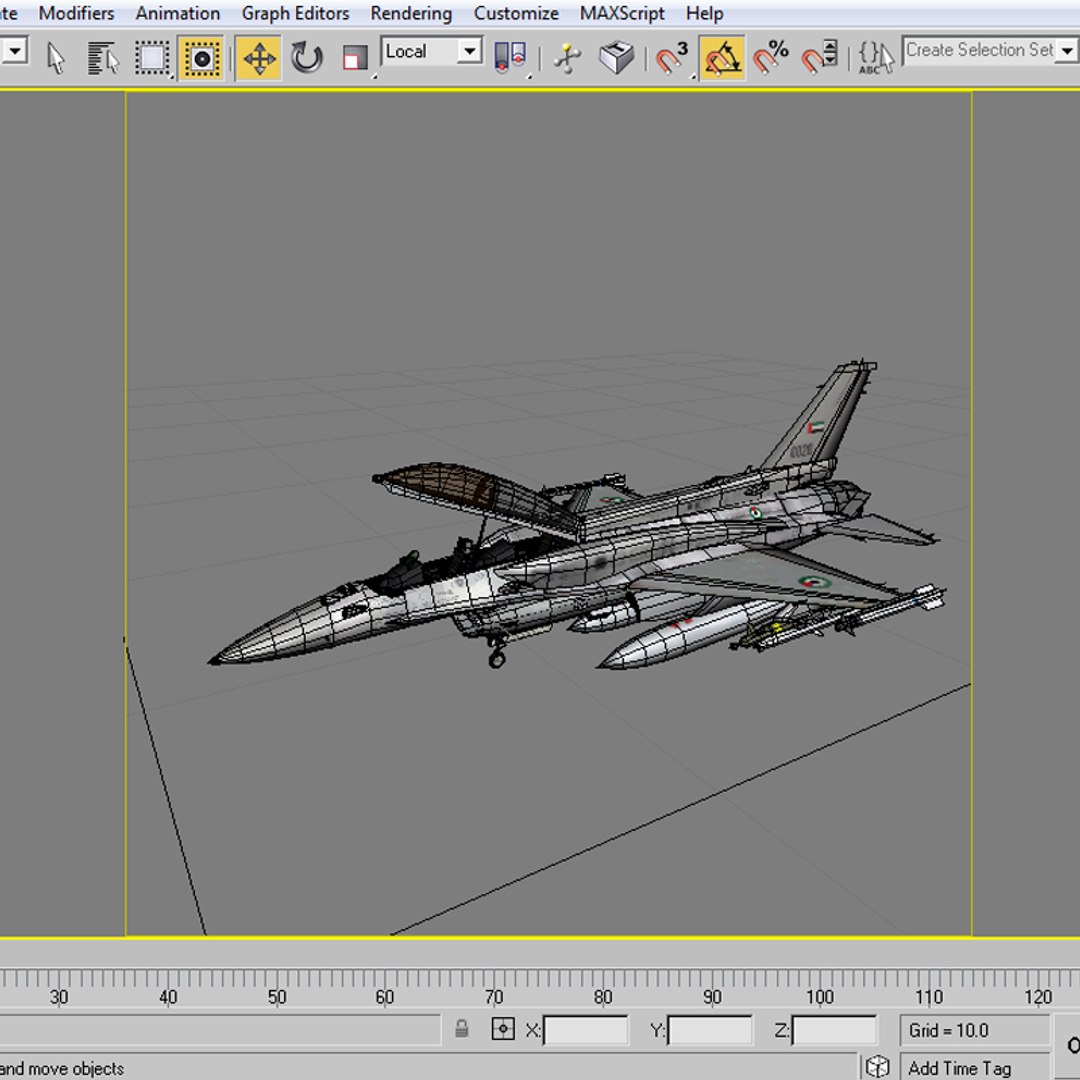Click frame 90 on the time ruler
Image resolution: width=1080 pixels, height=1080 pixels.
click(x=712, y=997)
